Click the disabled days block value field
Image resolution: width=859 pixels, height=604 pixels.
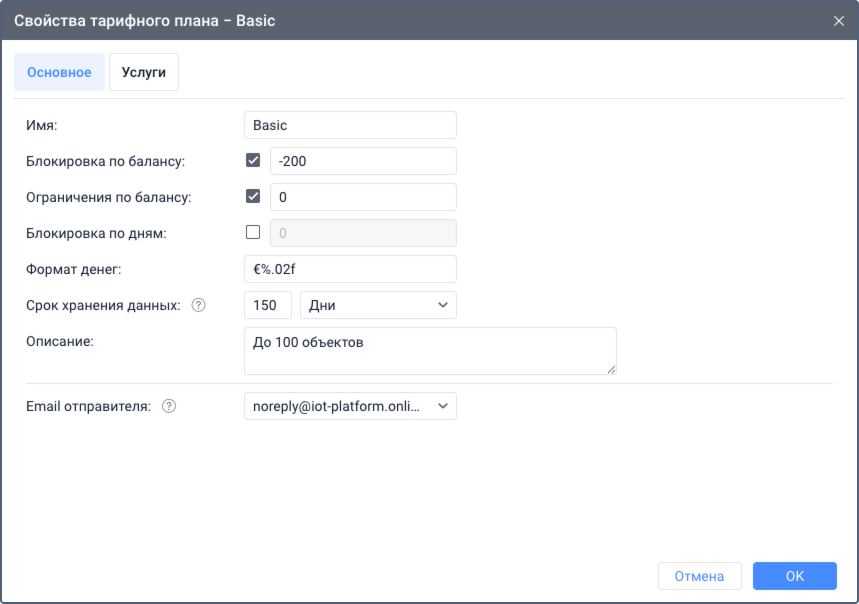click(x=363, y=233)
